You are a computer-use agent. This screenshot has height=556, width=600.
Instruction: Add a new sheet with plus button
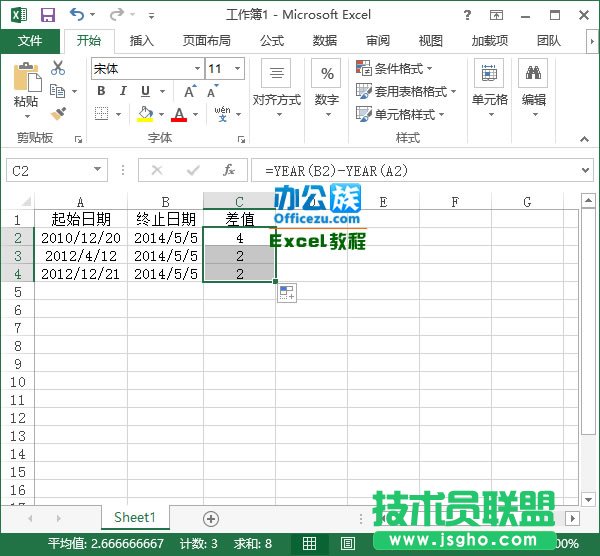tap(211, 519)
